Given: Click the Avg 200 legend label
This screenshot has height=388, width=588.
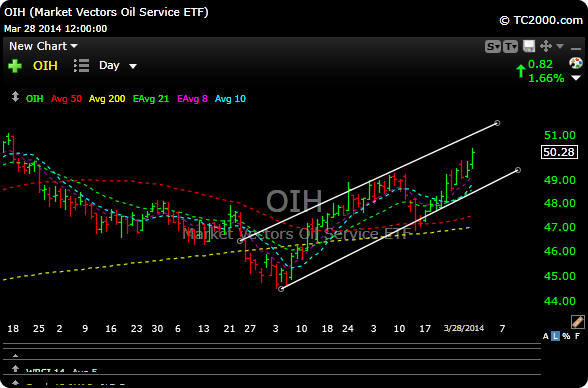Looking at the screenshot, I should click(107, 99).
